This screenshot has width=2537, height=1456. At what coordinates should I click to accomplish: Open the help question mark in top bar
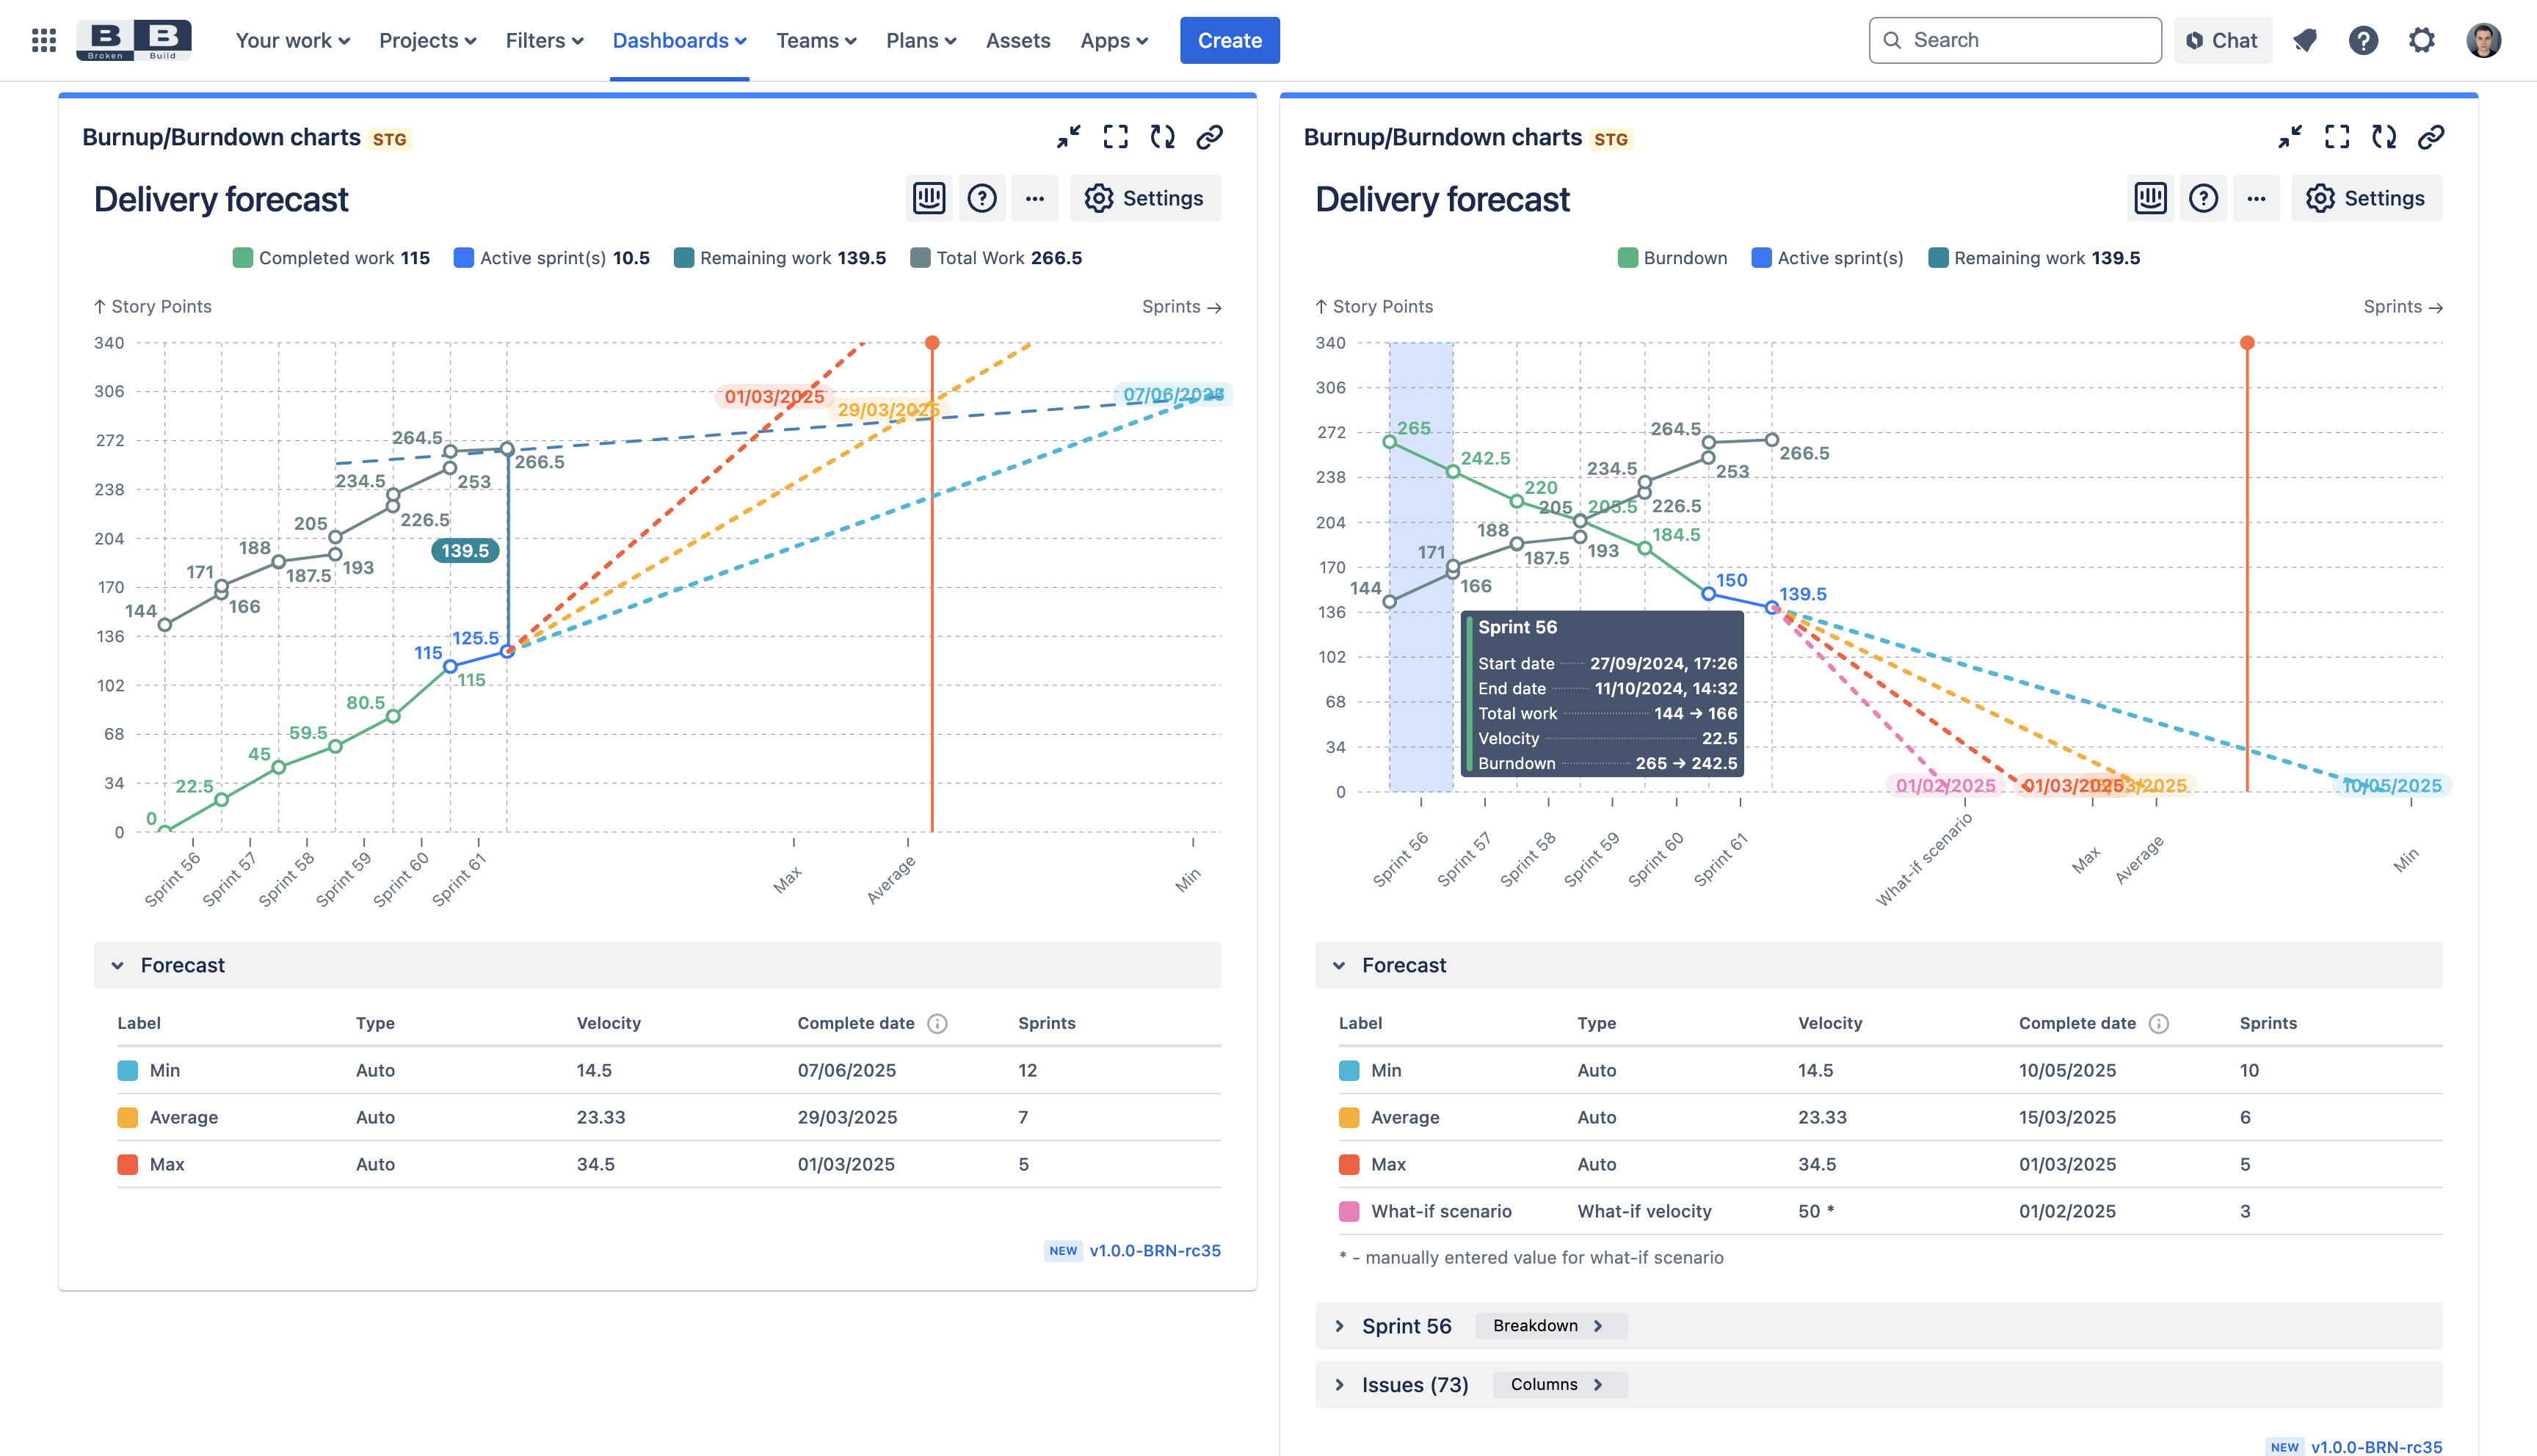pos(2363,40)
